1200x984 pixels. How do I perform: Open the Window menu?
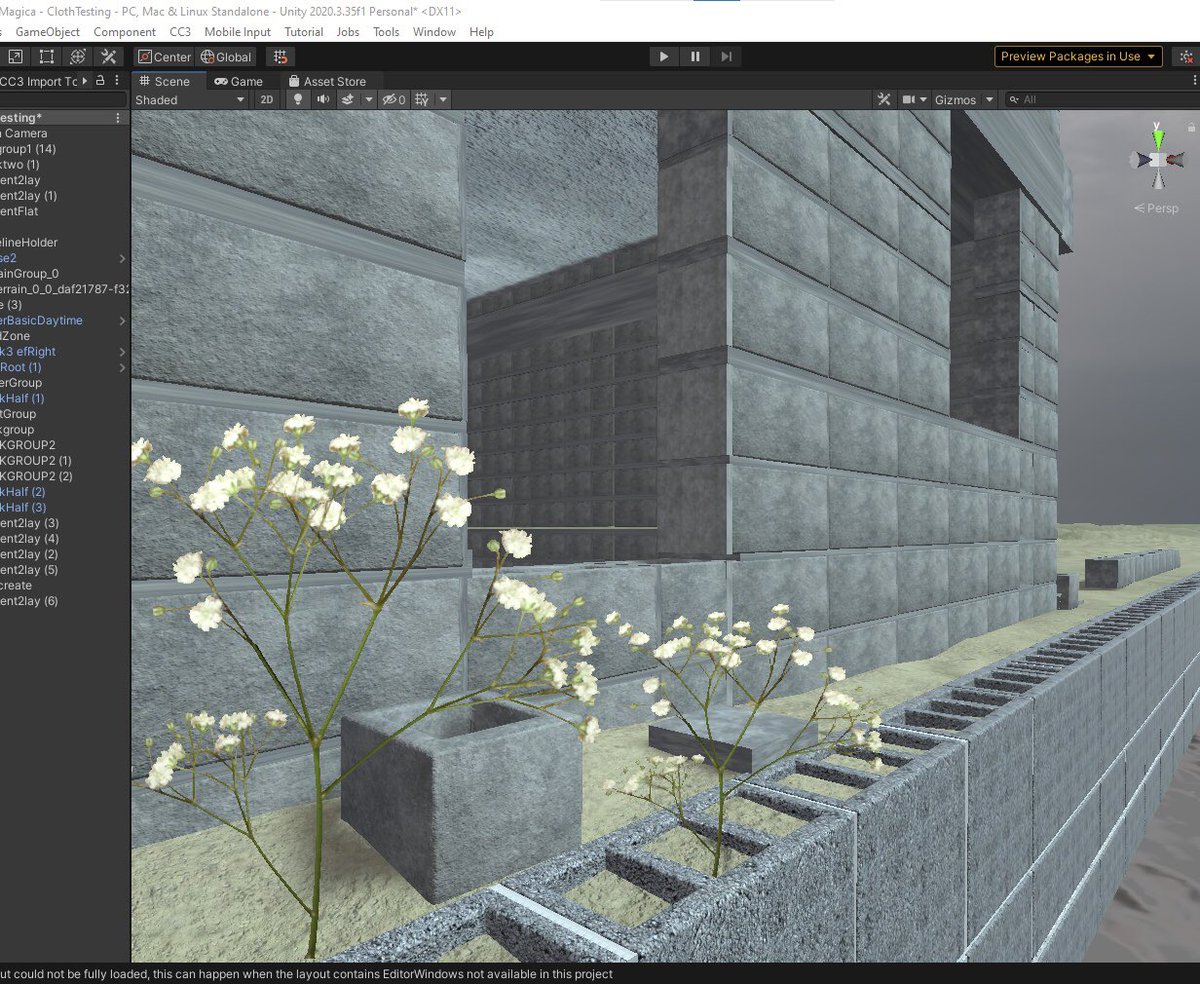click(434, 32)
